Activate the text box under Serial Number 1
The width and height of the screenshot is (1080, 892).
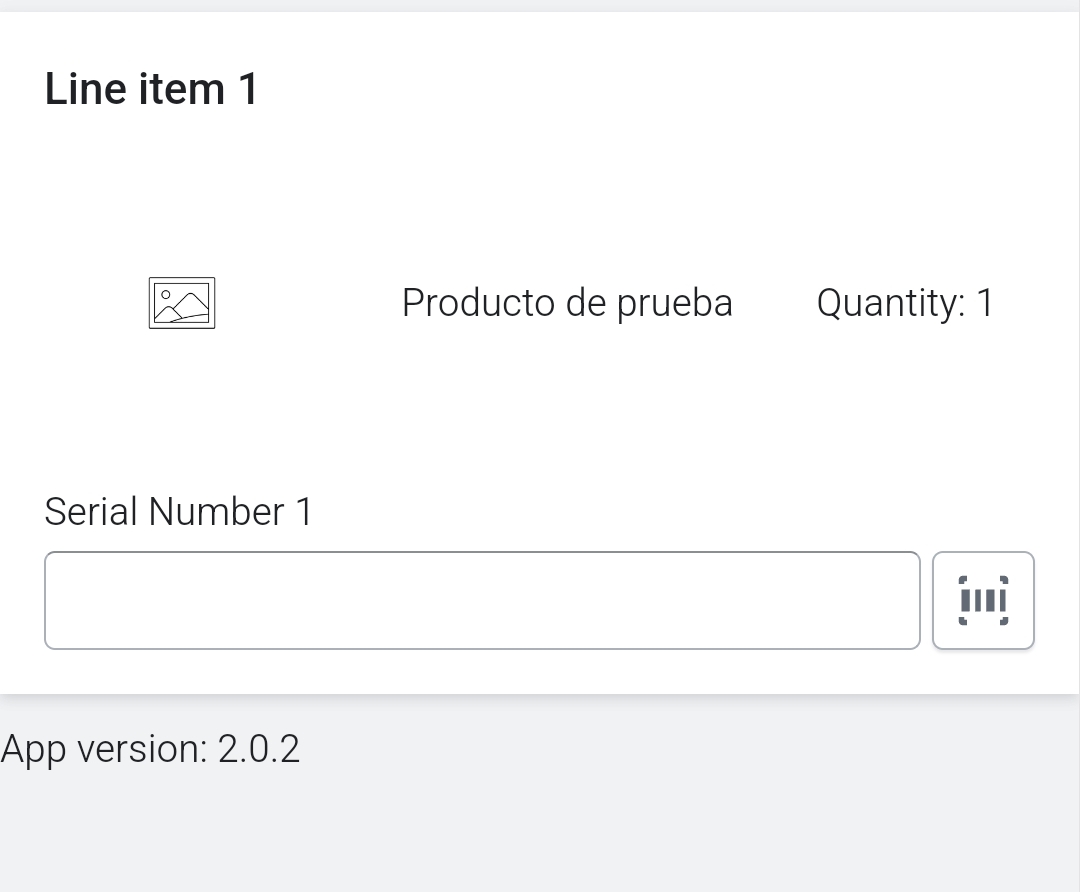coord(482,600)
